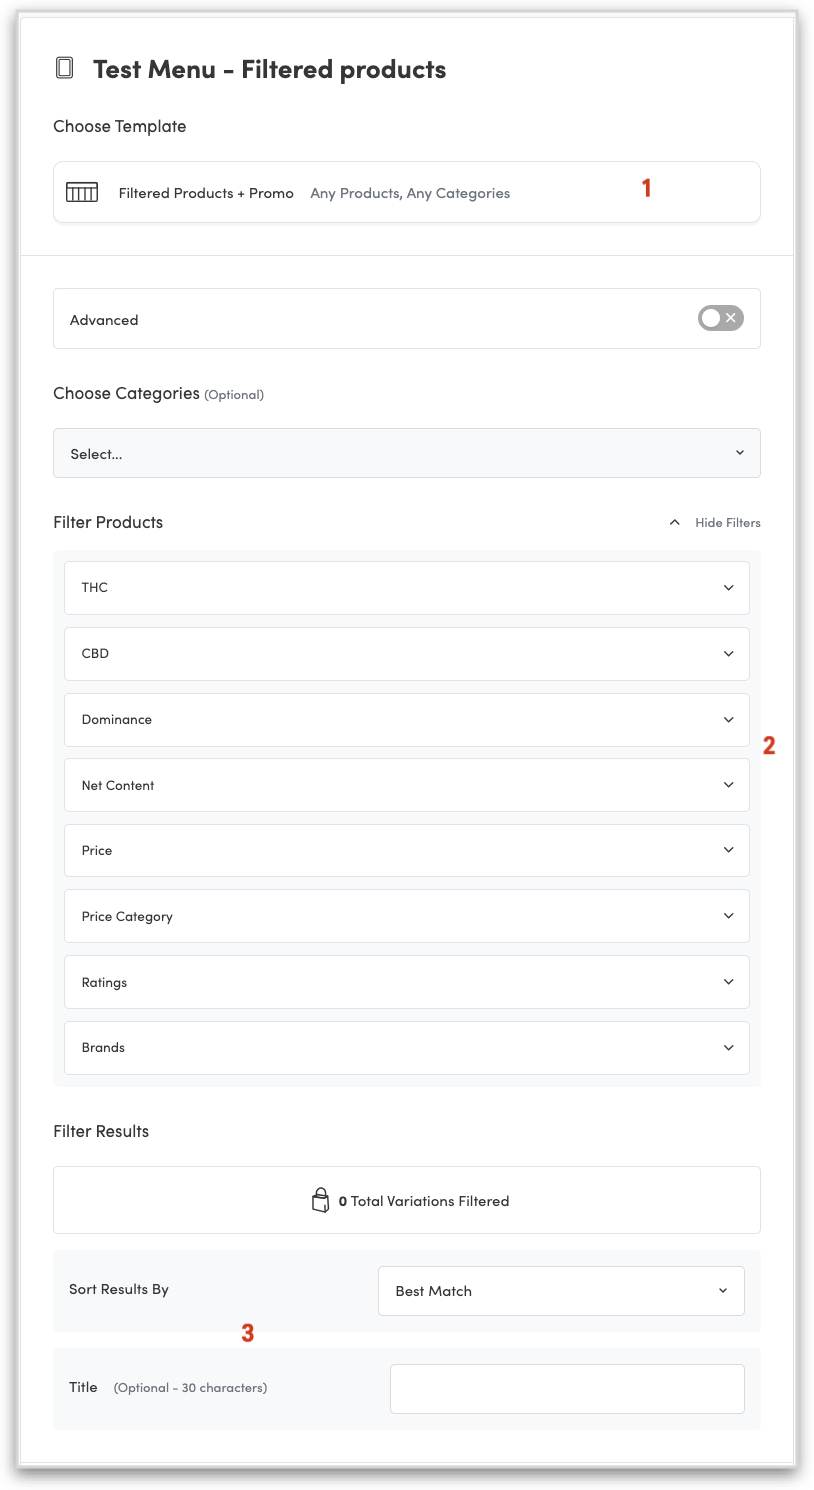814x1490 pixels.
Task: Open the Choose Categories Select dropdown
Action: tap(406, 453)
